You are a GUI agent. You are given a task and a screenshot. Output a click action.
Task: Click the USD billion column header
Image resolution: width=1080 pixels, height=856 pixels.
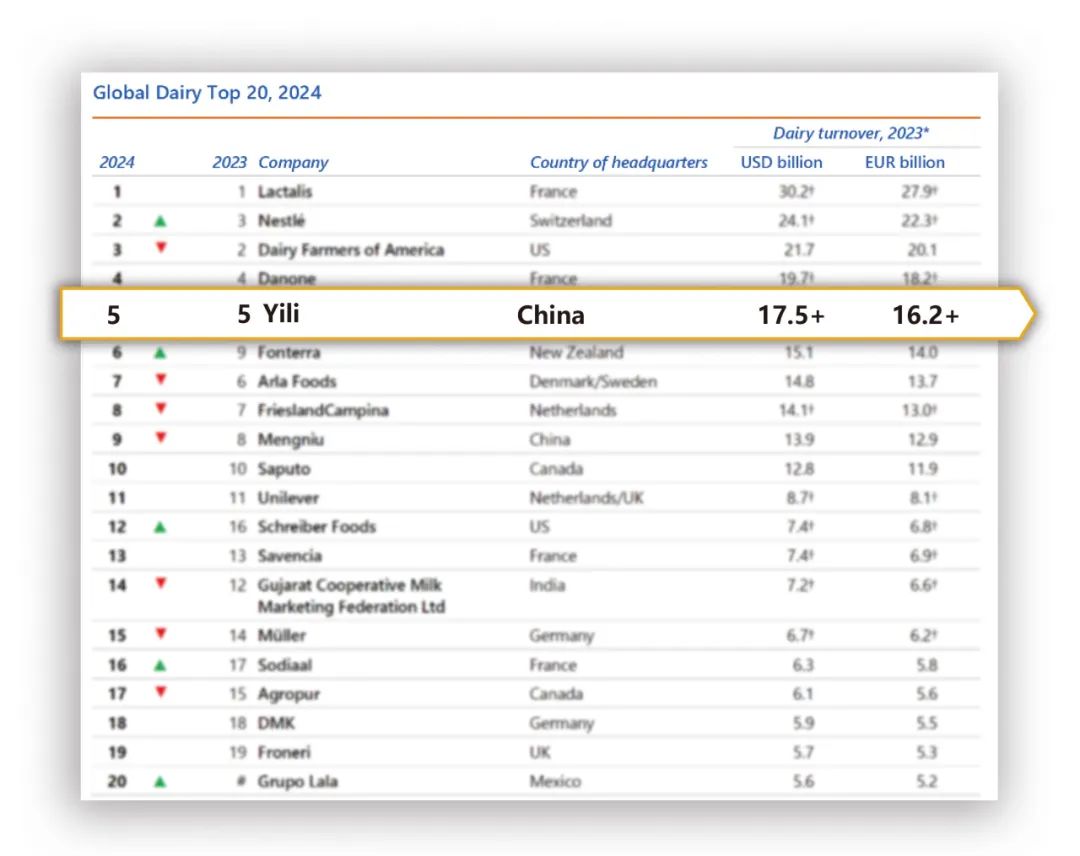tap(781, 163)
